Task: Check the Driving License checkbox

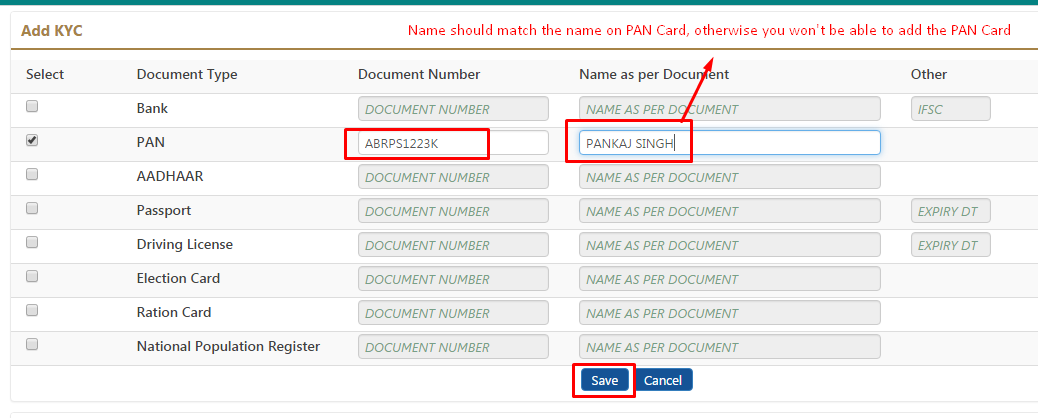Action: [x=32, y=242]
